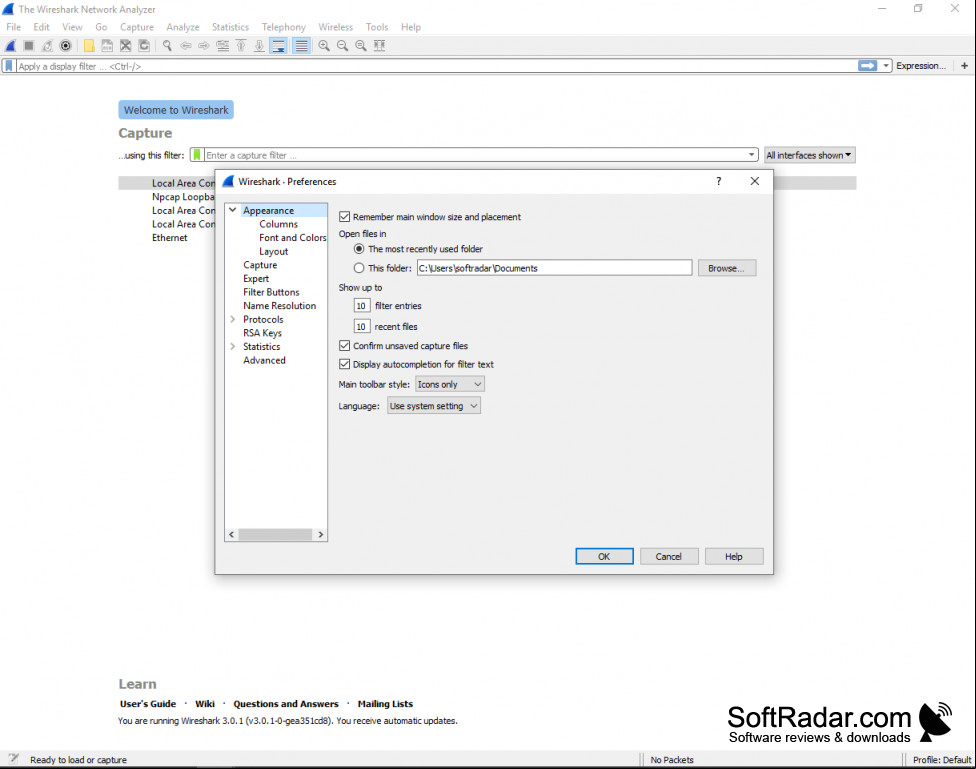
Task: Go forward in packet history via the right arrow
Action: click(x=204, y=45)
